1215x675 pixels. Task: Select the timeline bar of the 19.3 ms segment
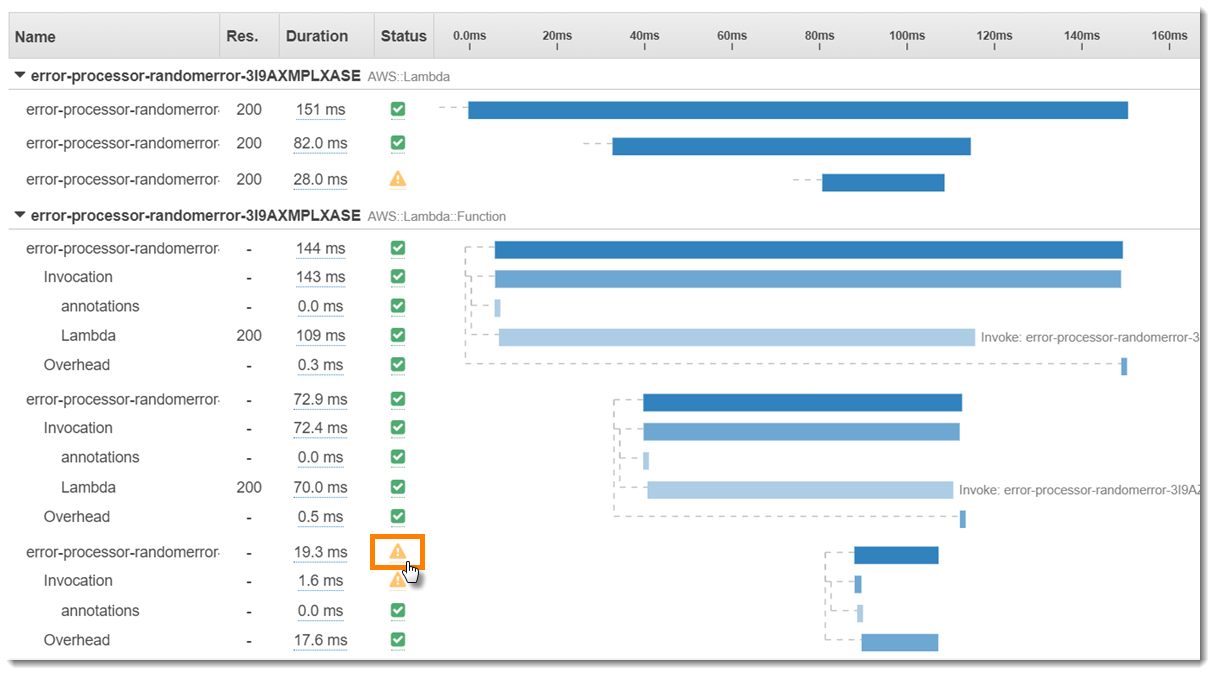[896, 555]
